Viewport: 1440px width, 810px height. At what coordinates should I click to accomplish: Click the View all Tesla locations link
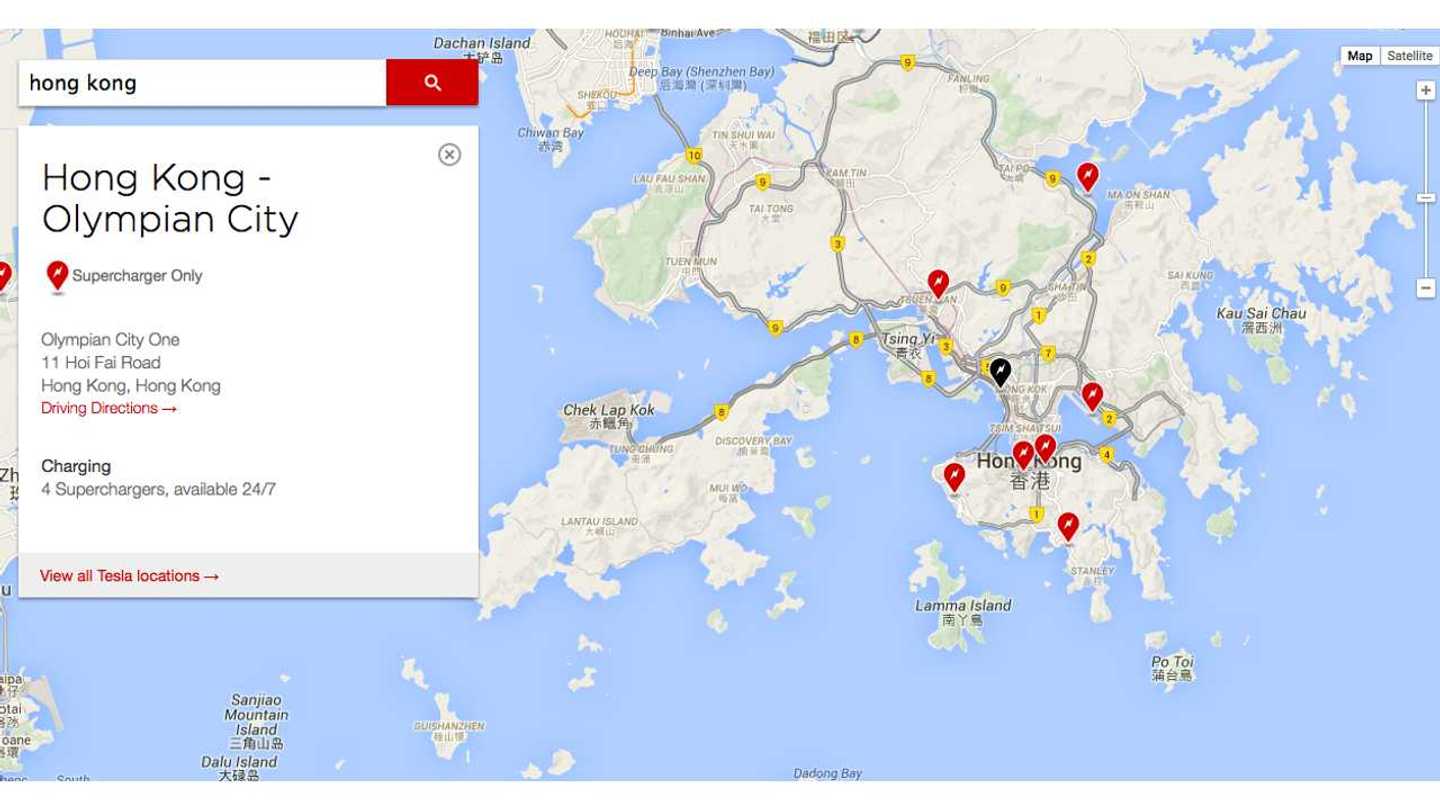(128, 575)
